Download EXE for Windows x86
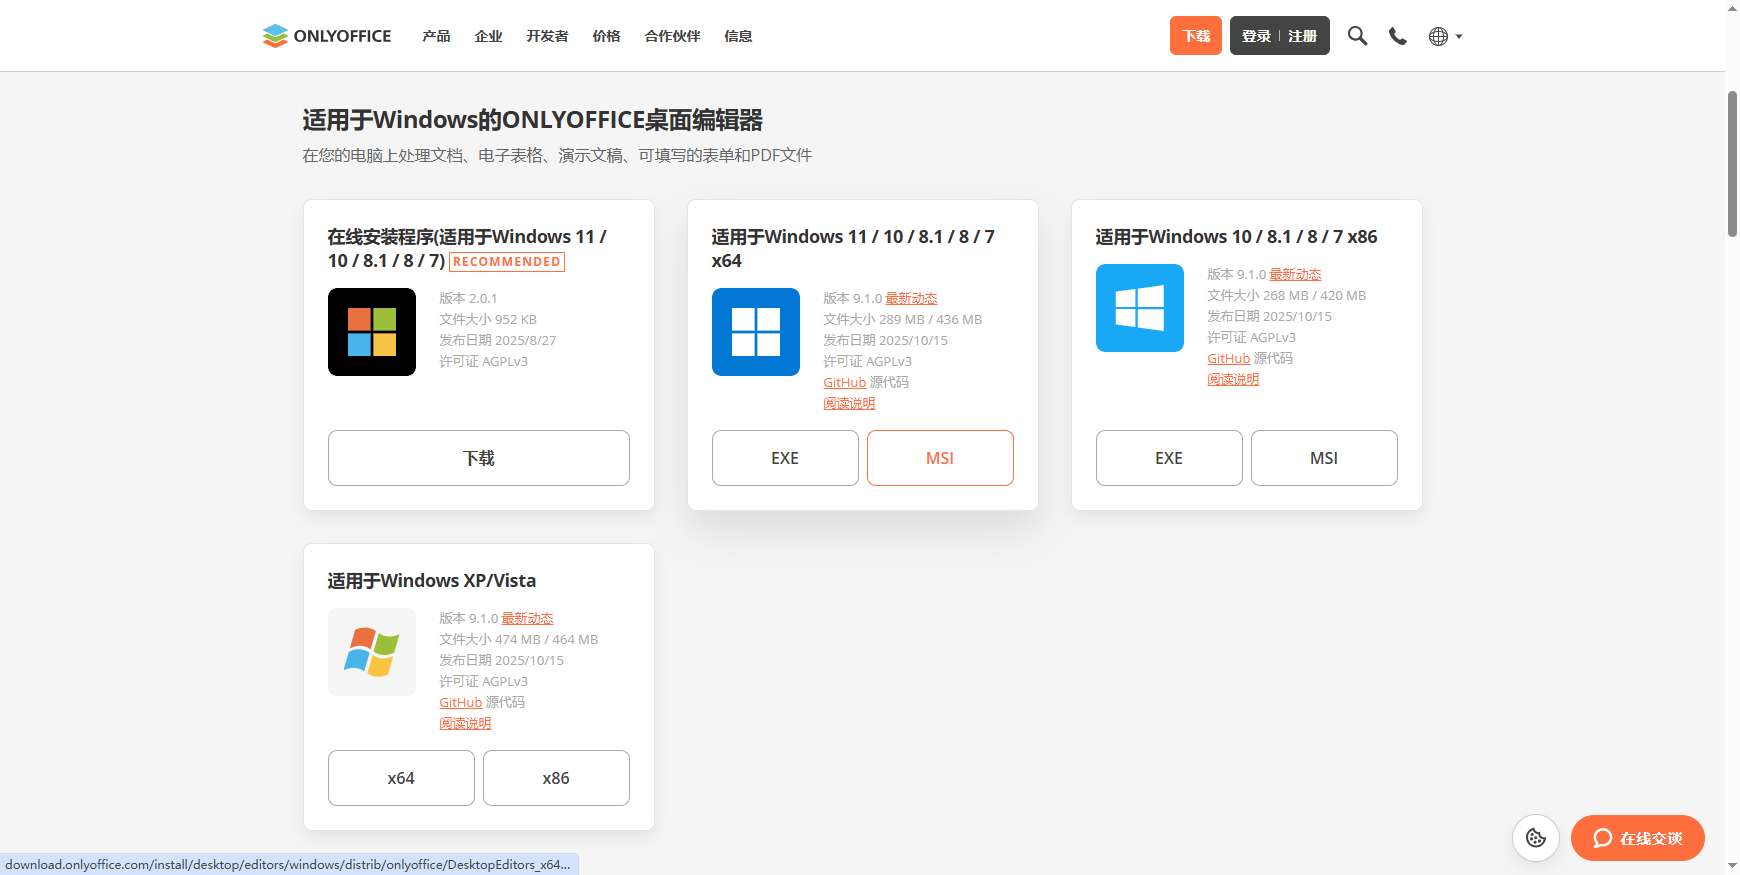Image resolution: width=1740 pixels, height=875 pixels. [x=1169, y=458]
